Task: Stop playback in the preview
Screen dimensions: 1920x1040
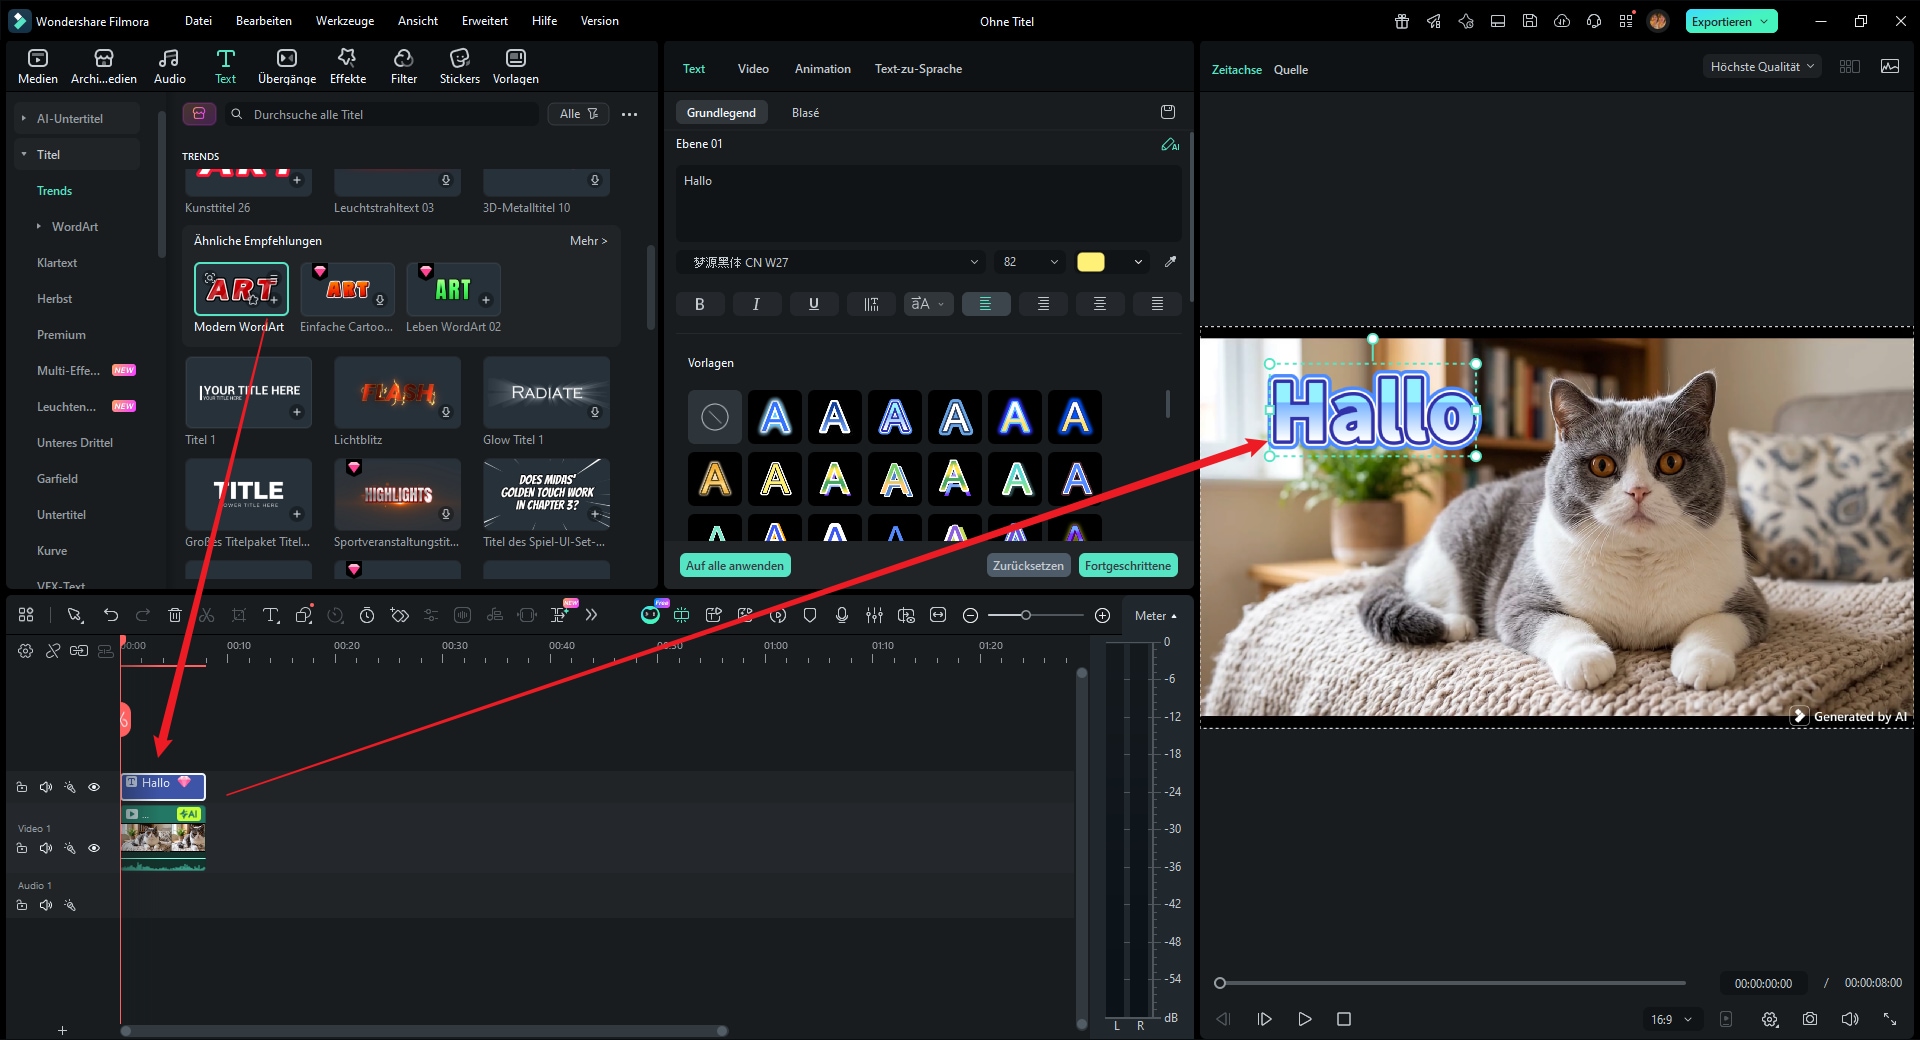Action: pos(1344,1019)
